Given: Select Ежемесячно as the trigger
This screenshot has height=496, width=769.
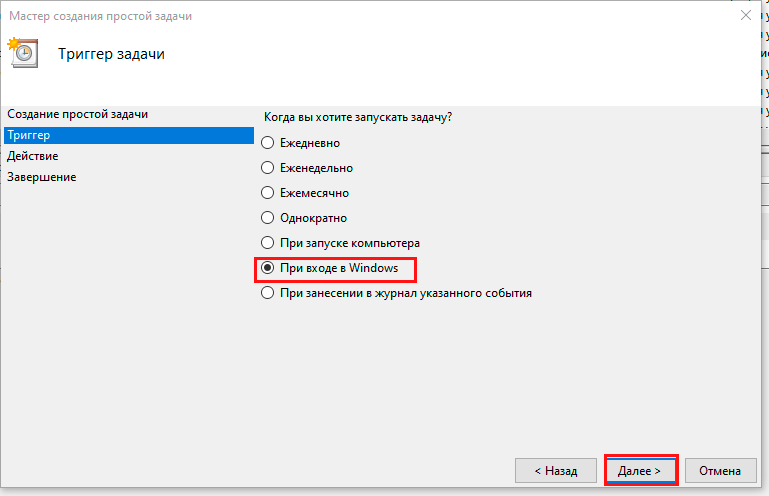Looking at the screenshot, I should tap(267, 193).
